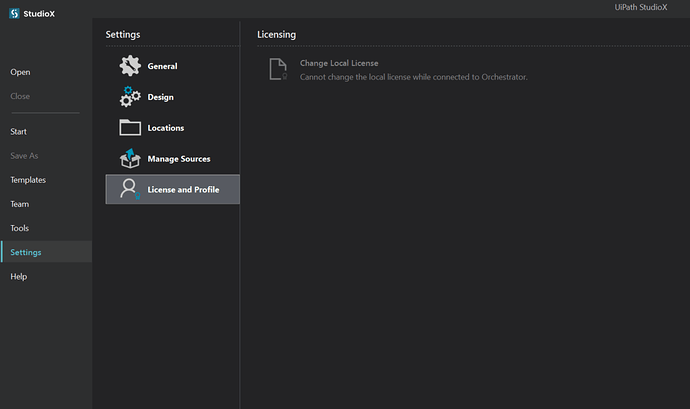Go to Manage Sources settings

coord(179,159)
